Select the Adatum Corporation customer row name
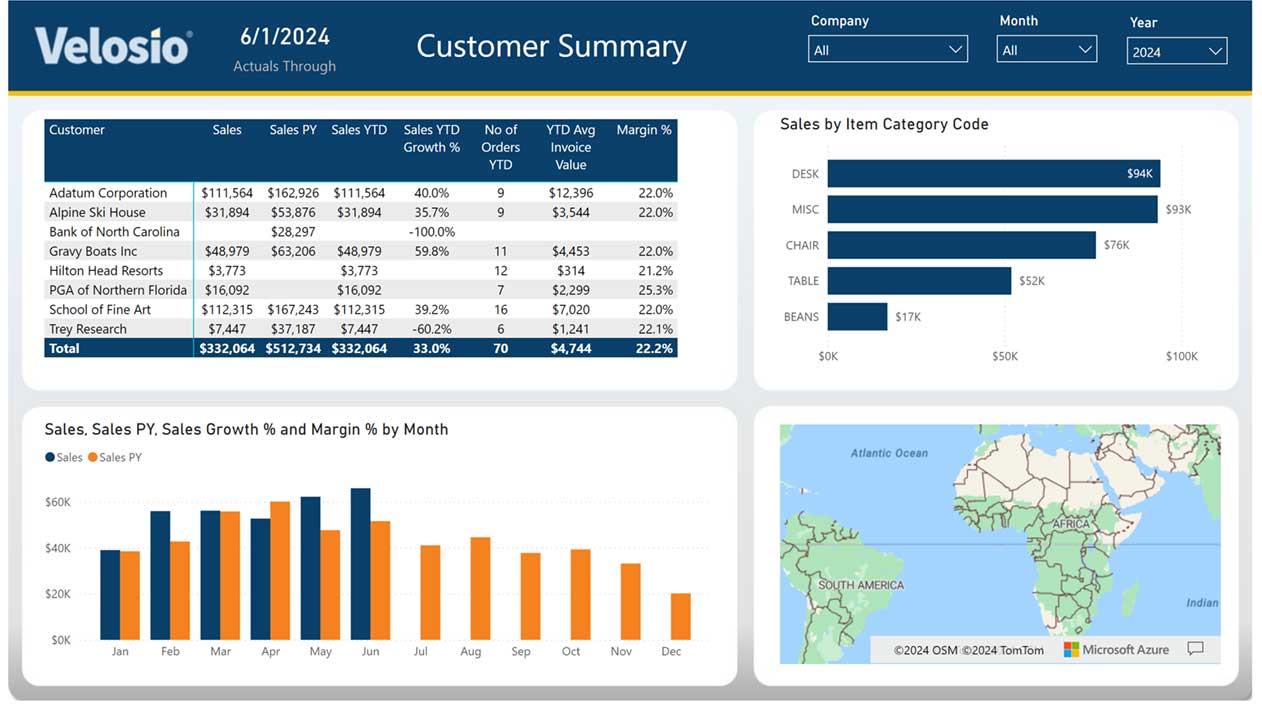This screenshot has width=1262, height=710. [x=108, y=193]
